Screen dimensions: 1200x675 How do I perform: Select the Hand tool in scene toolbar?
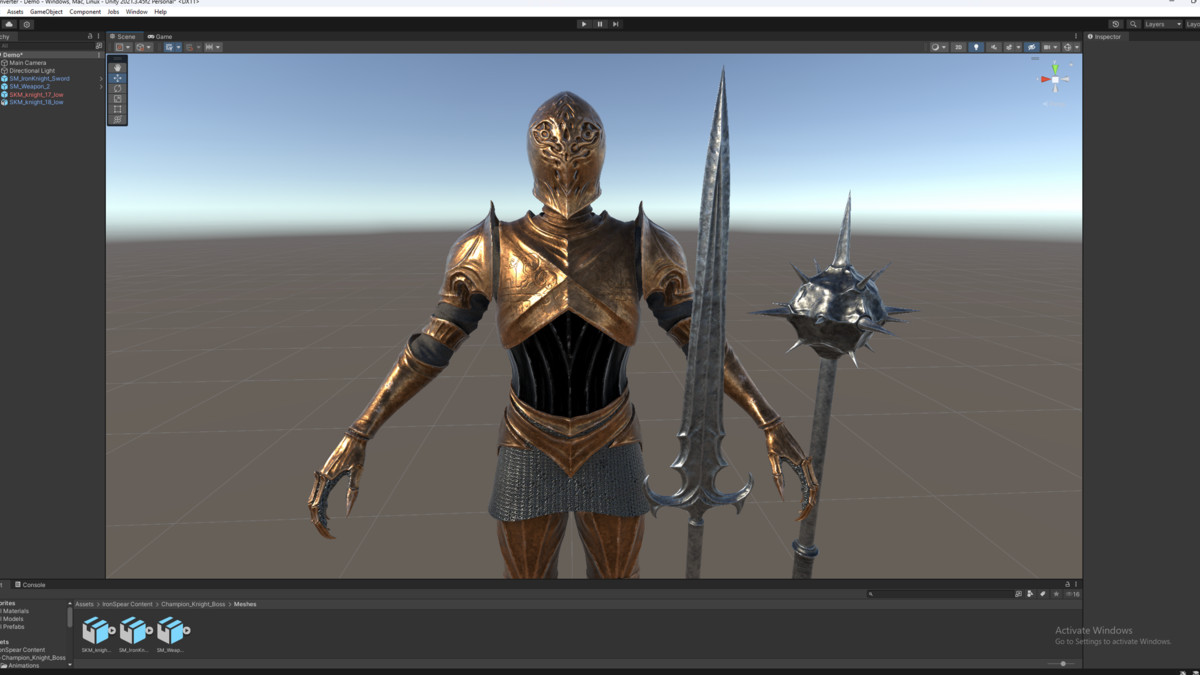click(x=118, y=68)
